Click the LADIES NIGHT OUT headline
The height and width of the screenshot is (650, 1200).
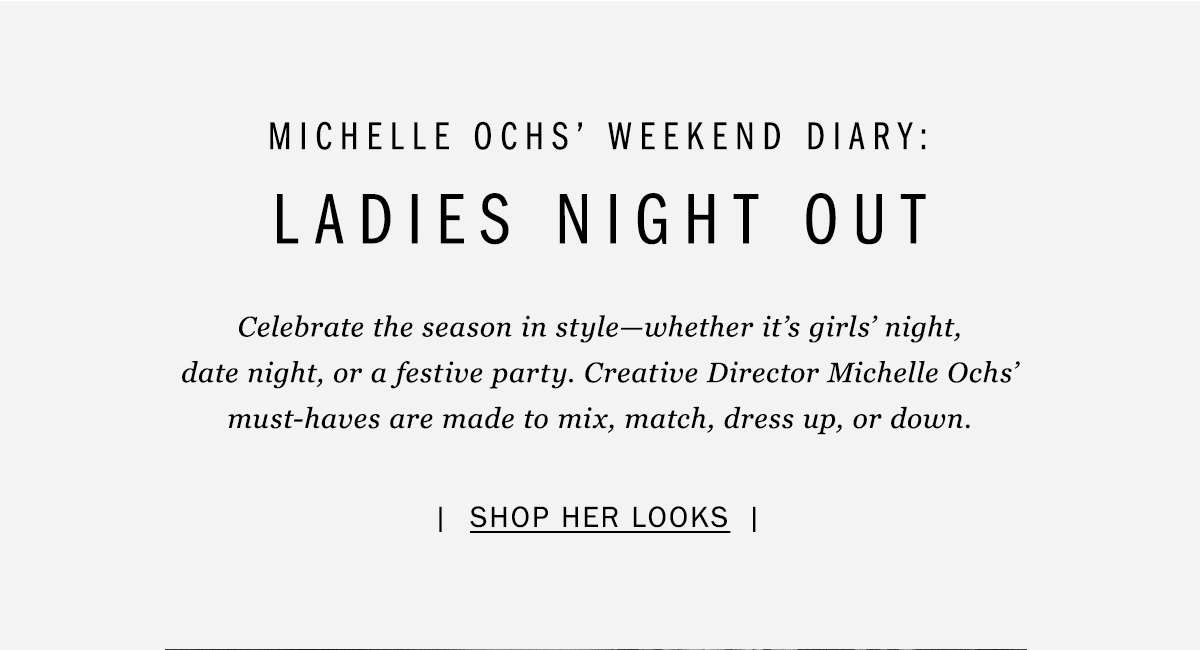tap(602, 220)
